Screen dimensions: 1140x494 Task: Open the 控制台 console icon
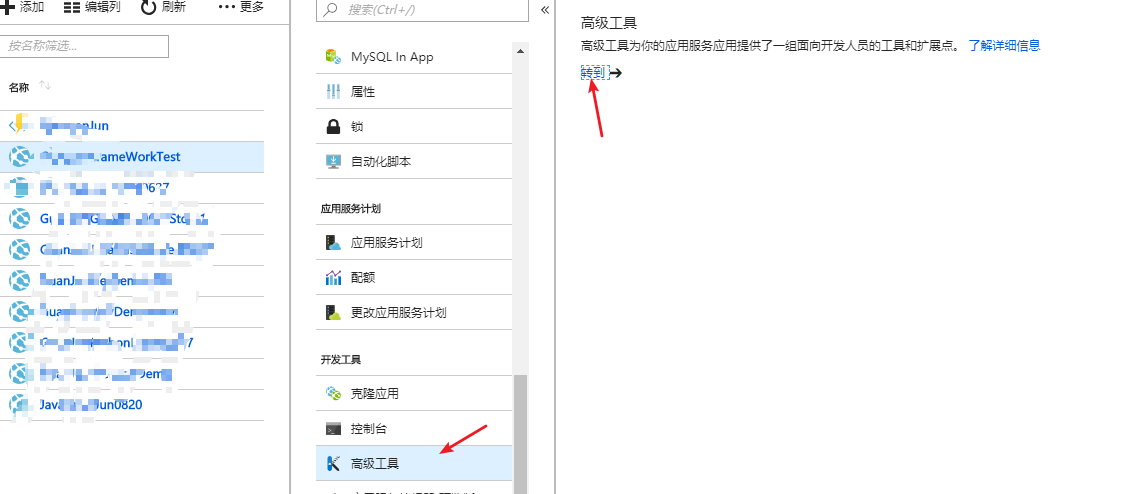[x=333, y=429]
